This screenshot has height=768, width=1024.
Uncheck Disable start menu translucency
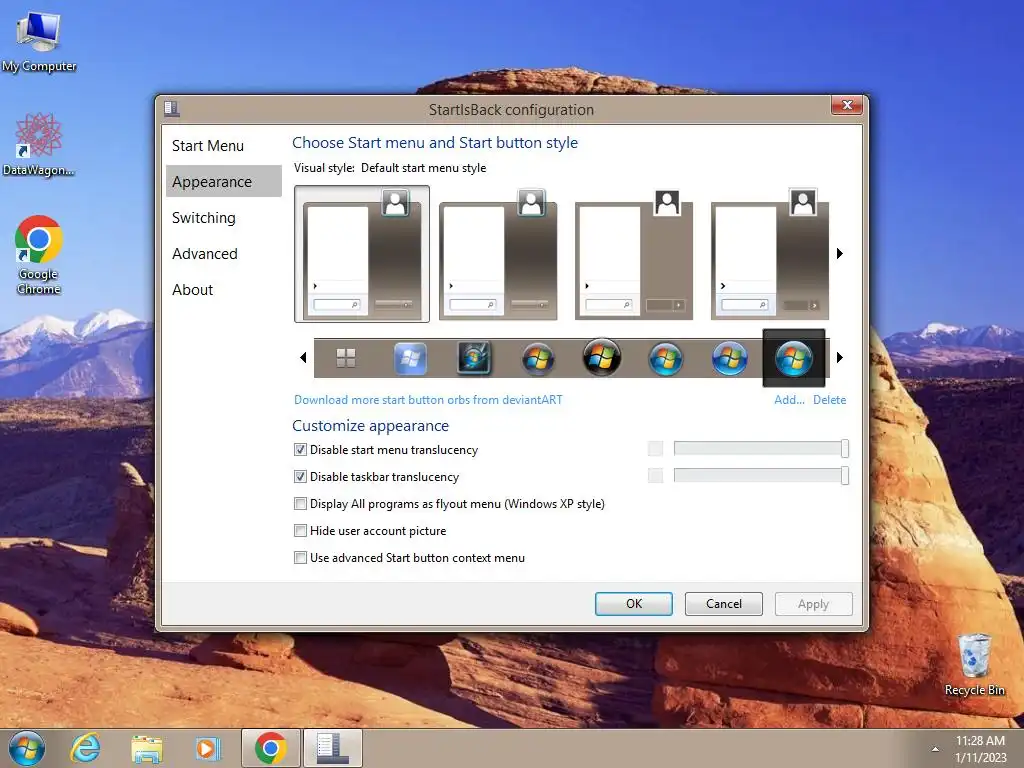pyautogui.click(x=300, y=449)
